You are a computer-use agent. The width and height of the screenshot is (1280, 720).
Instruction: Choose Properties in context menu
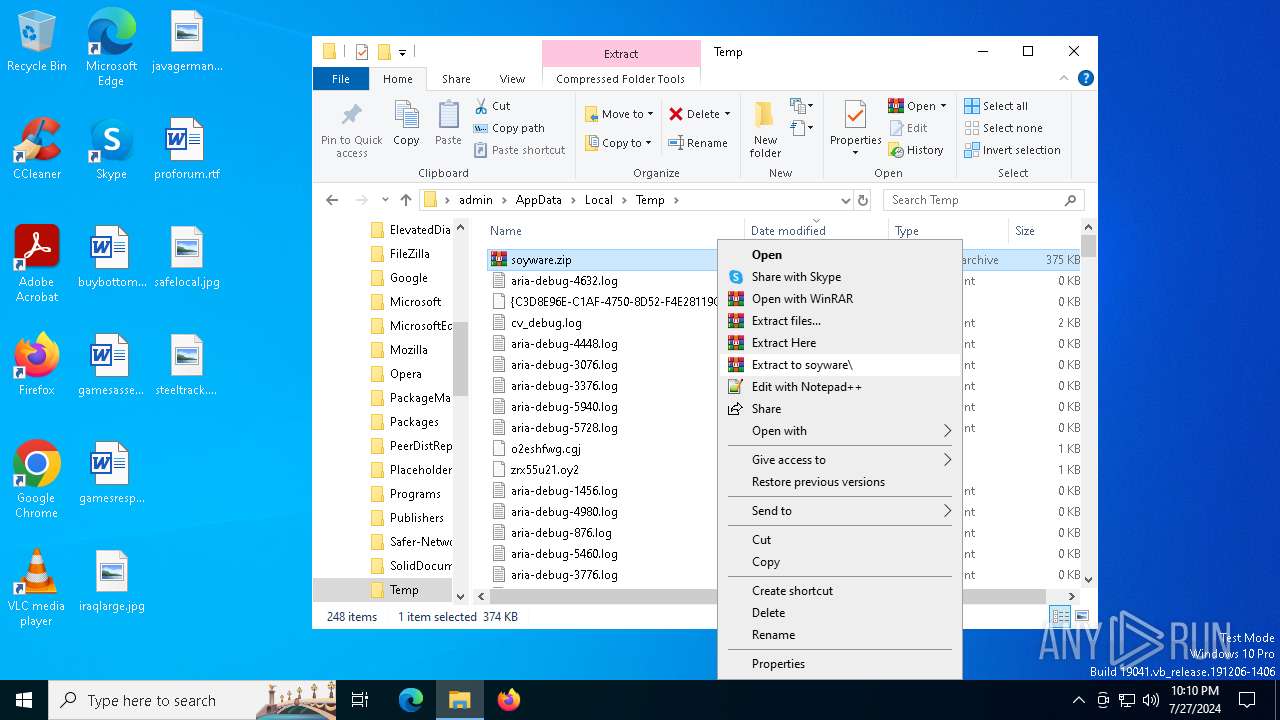pyautogui.click(x=840, y=664)
